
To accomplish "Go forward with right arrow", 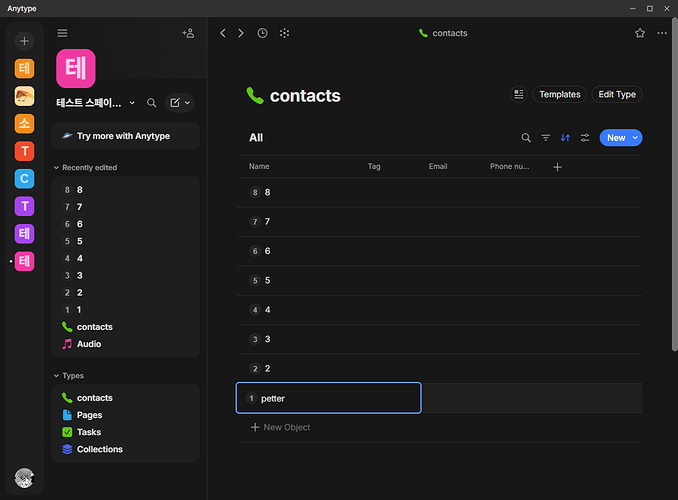I will tap(241, 33).
